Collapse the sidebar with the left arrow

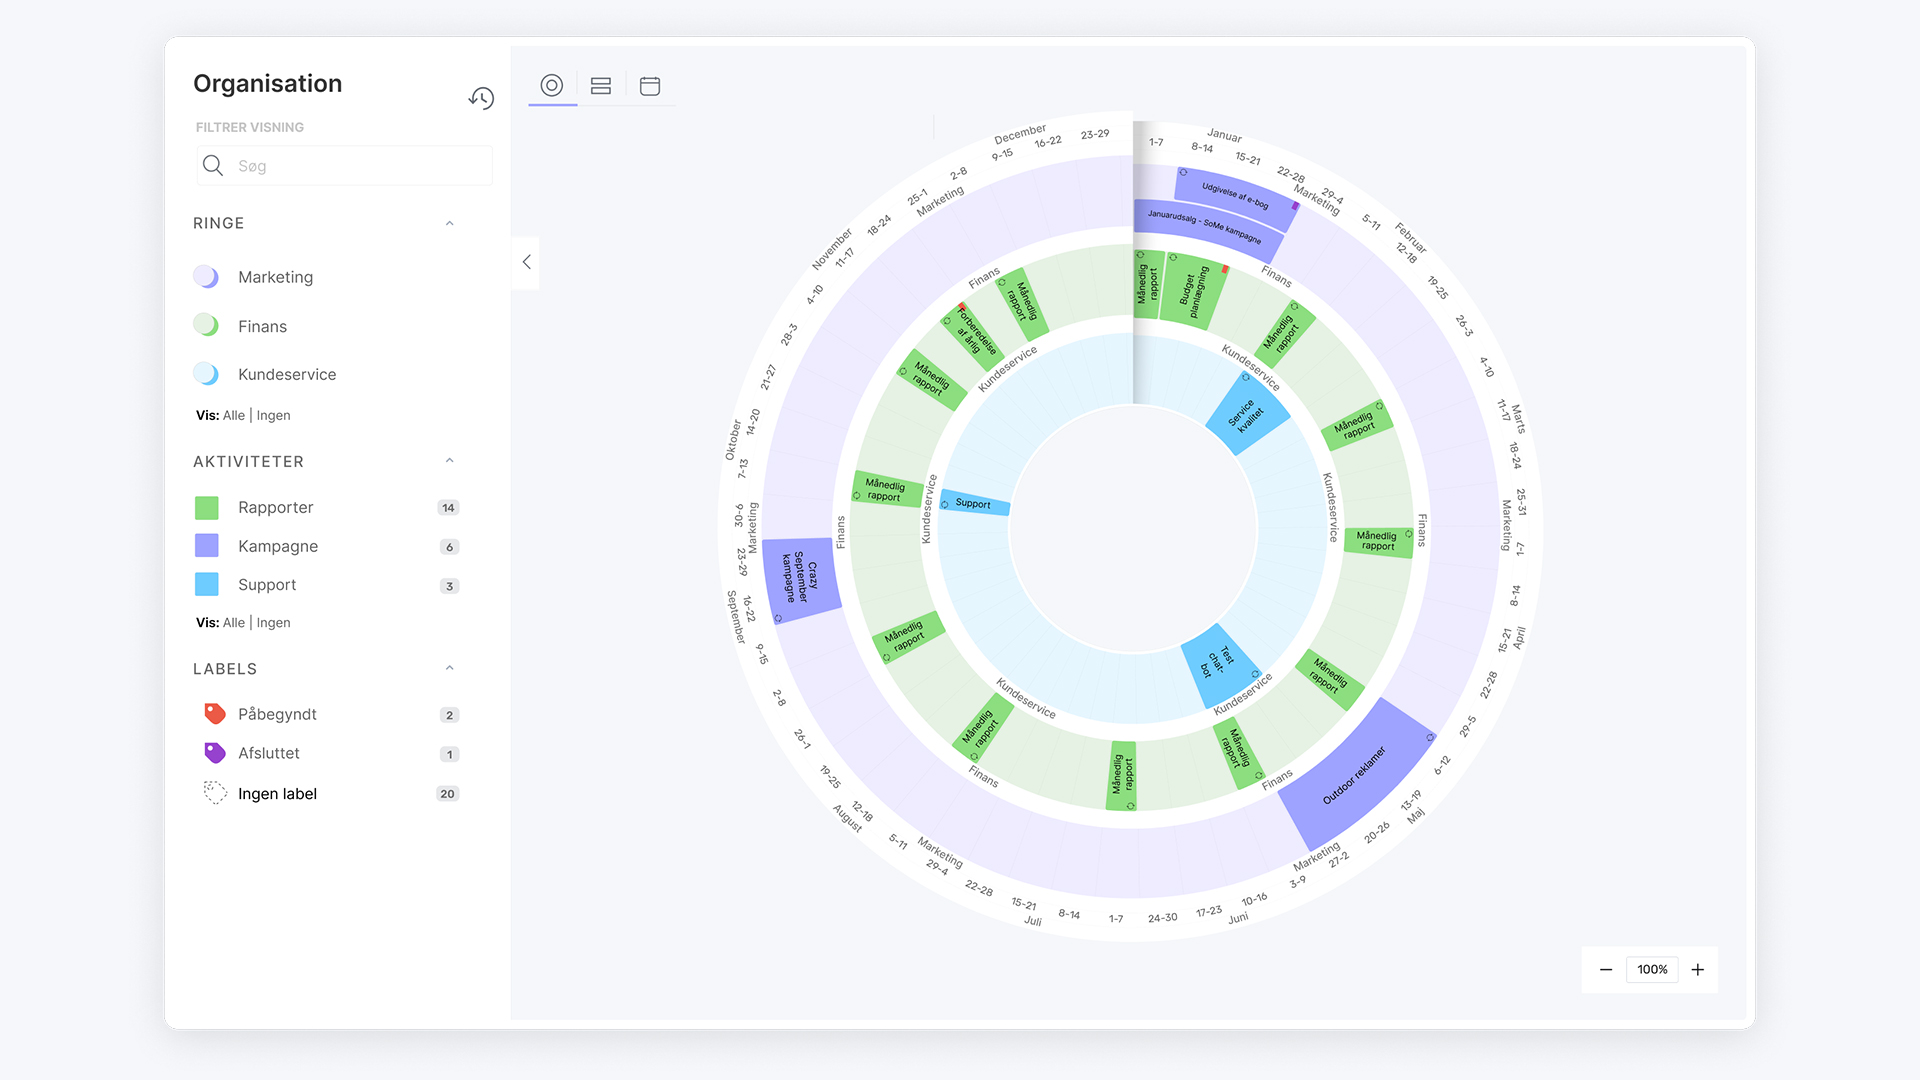tap(526, 262)
